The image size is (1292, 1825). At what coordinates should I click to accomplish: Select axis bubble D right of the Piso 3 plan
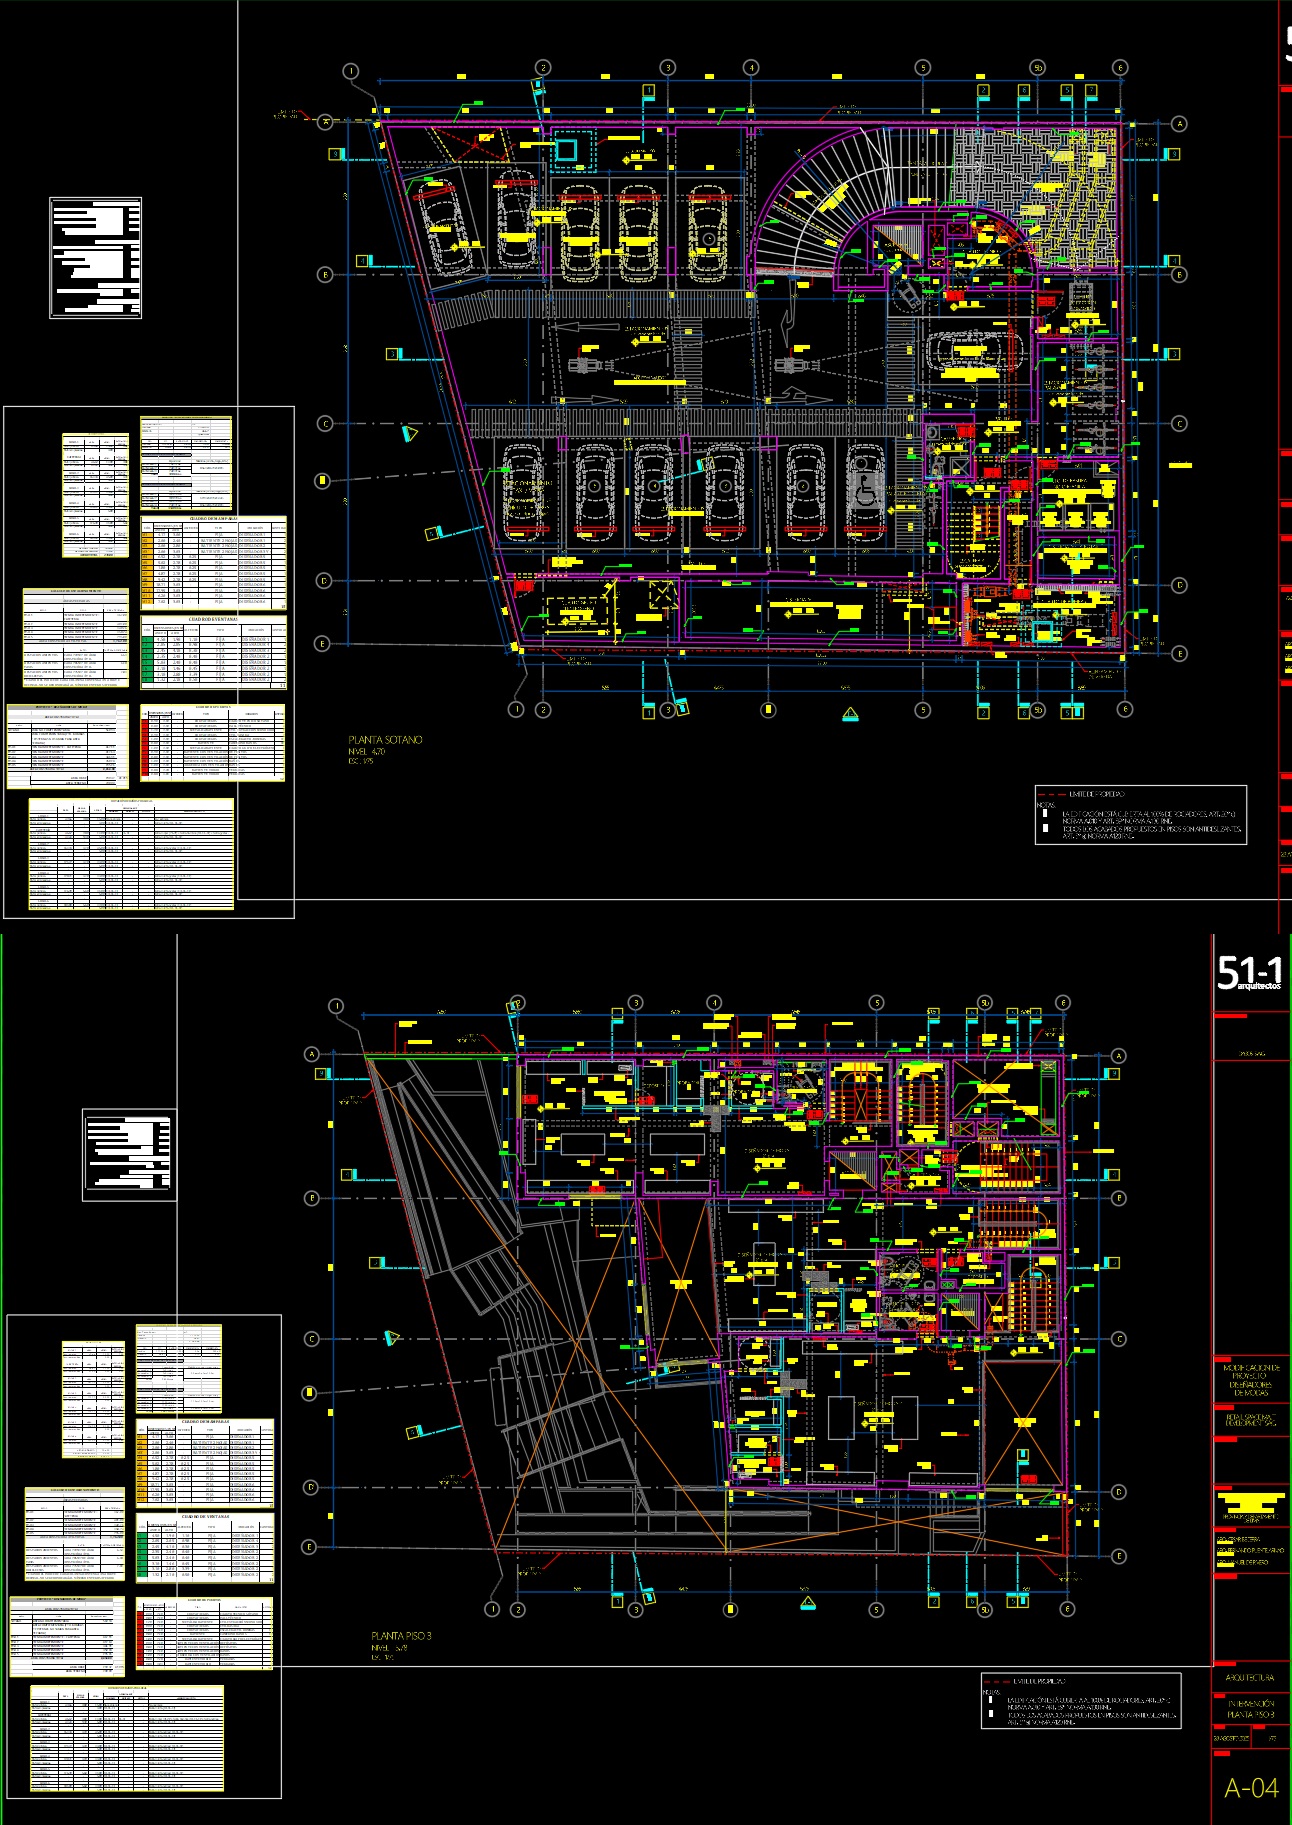click(x=1118, y=1492)
